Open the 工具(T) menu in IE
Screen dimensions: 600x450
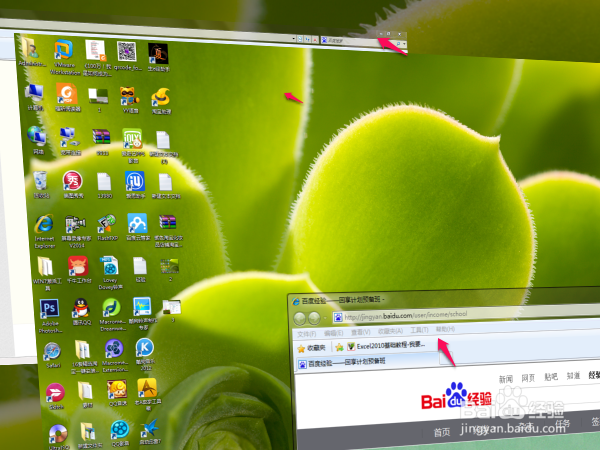coord(419,329)
